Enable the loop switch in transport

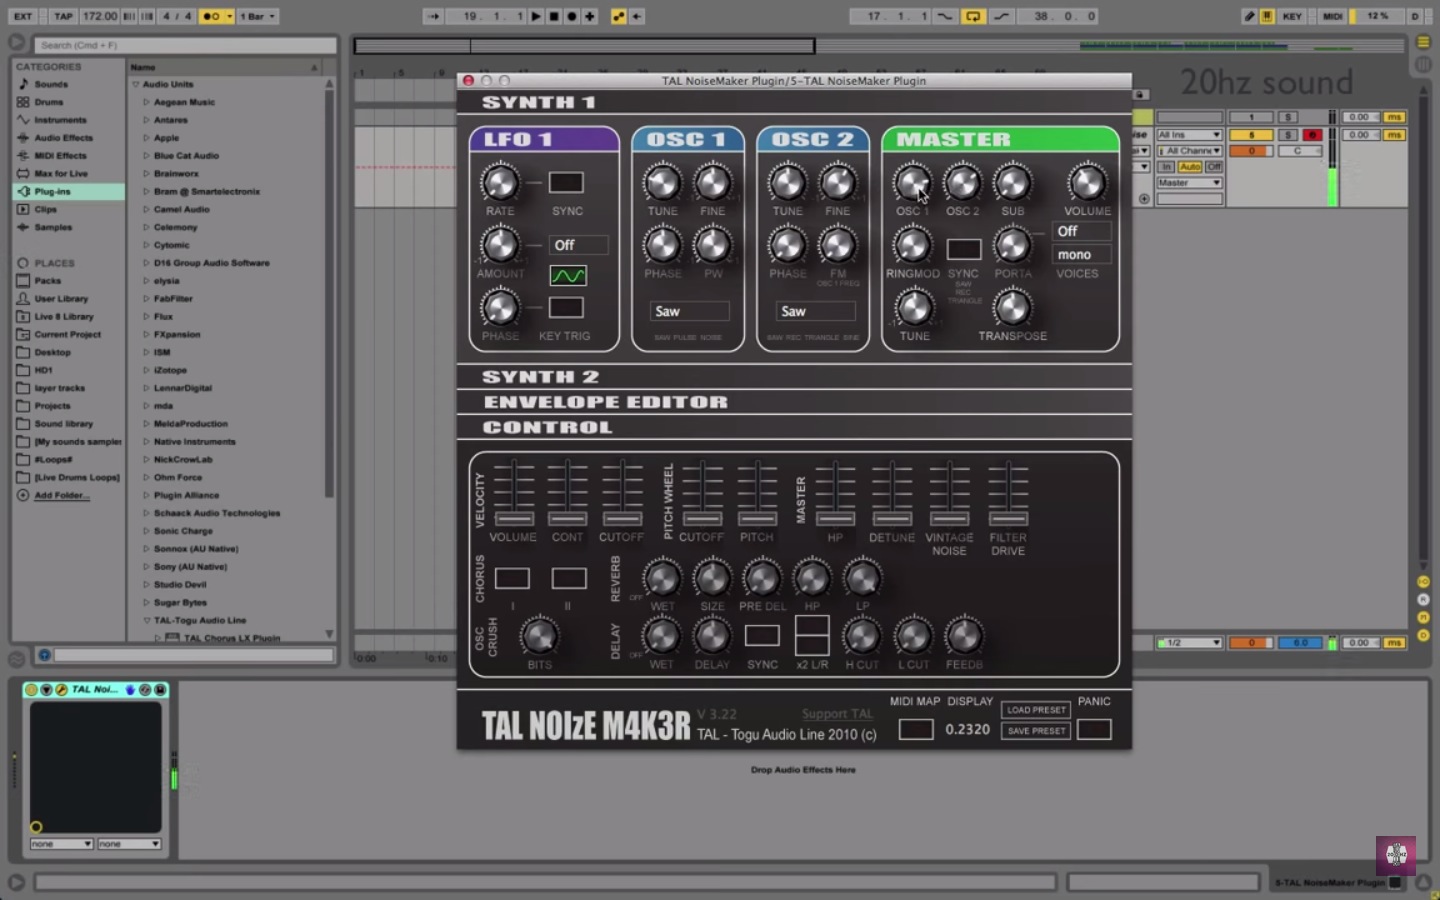click(972, 16)
